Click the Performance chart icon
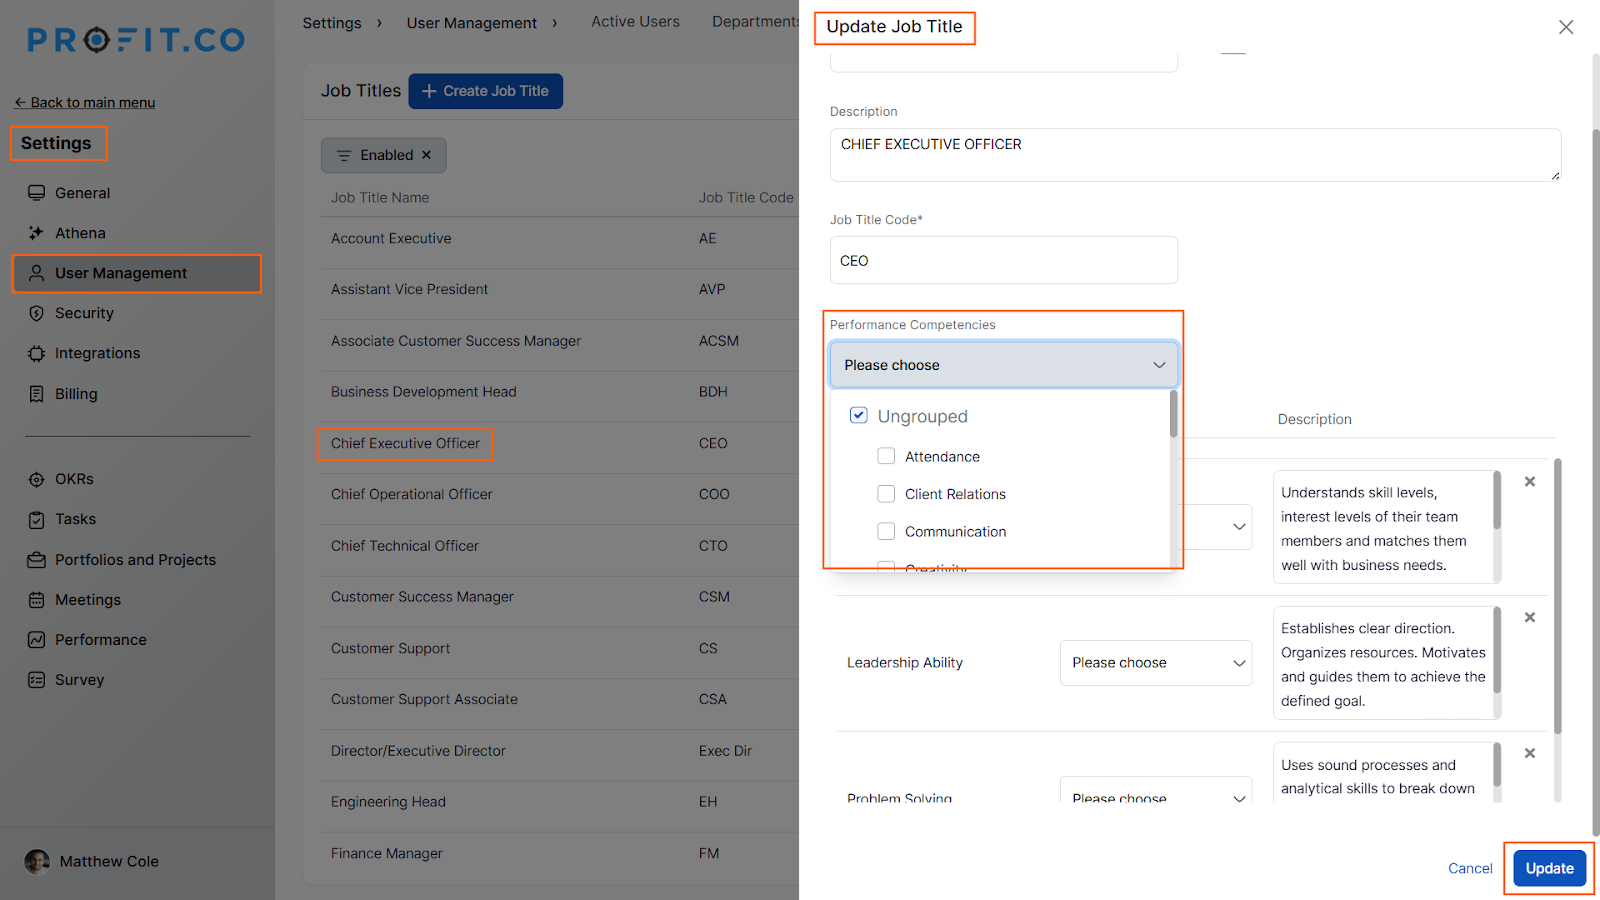 [x=37, y=640]
